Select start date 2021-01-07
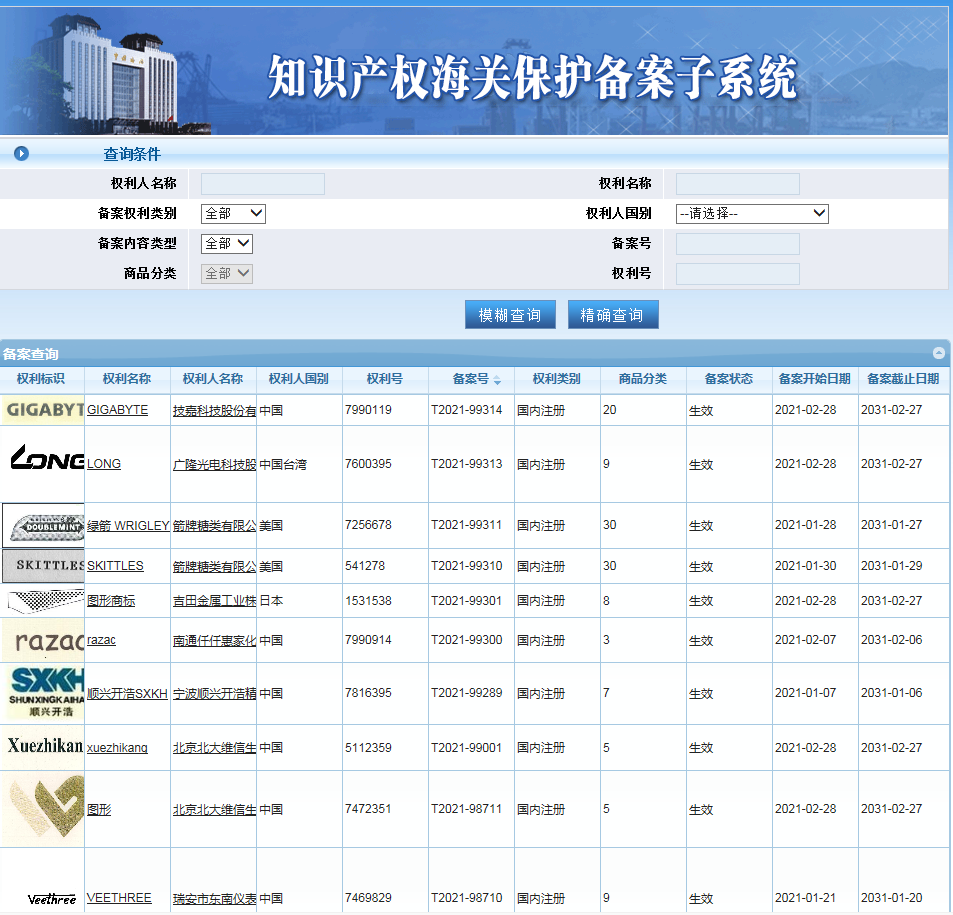This screenshot has width=953, height=915. 805,693
